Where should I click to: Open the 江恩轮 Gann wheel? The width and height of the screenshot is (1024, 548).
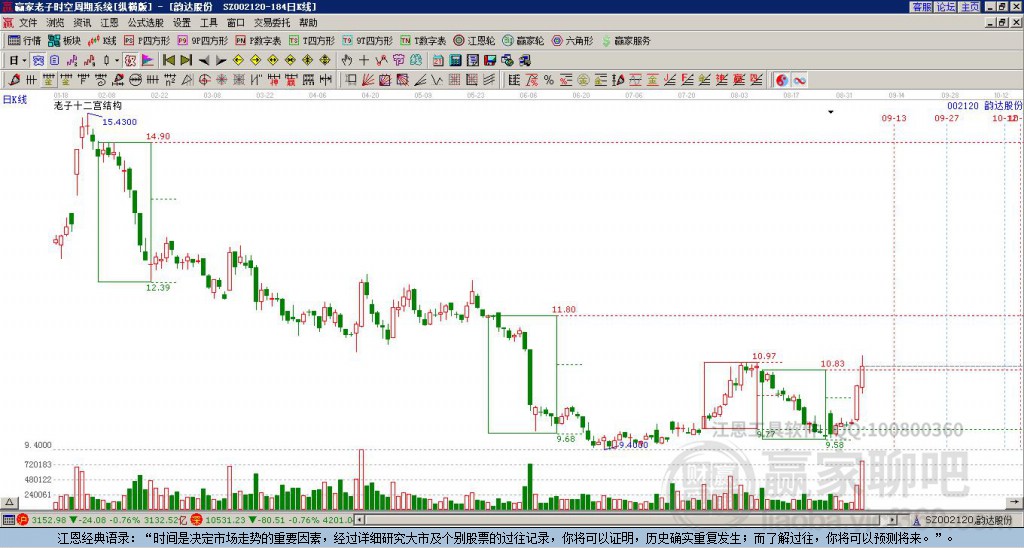pyautogui.click(x=474, y=40)
